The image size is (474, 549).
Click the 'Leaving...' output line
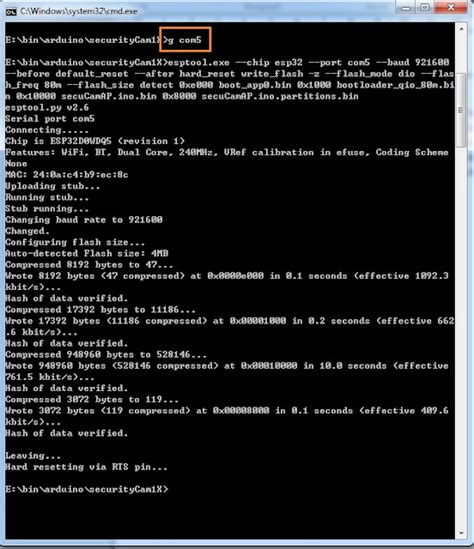33,456
